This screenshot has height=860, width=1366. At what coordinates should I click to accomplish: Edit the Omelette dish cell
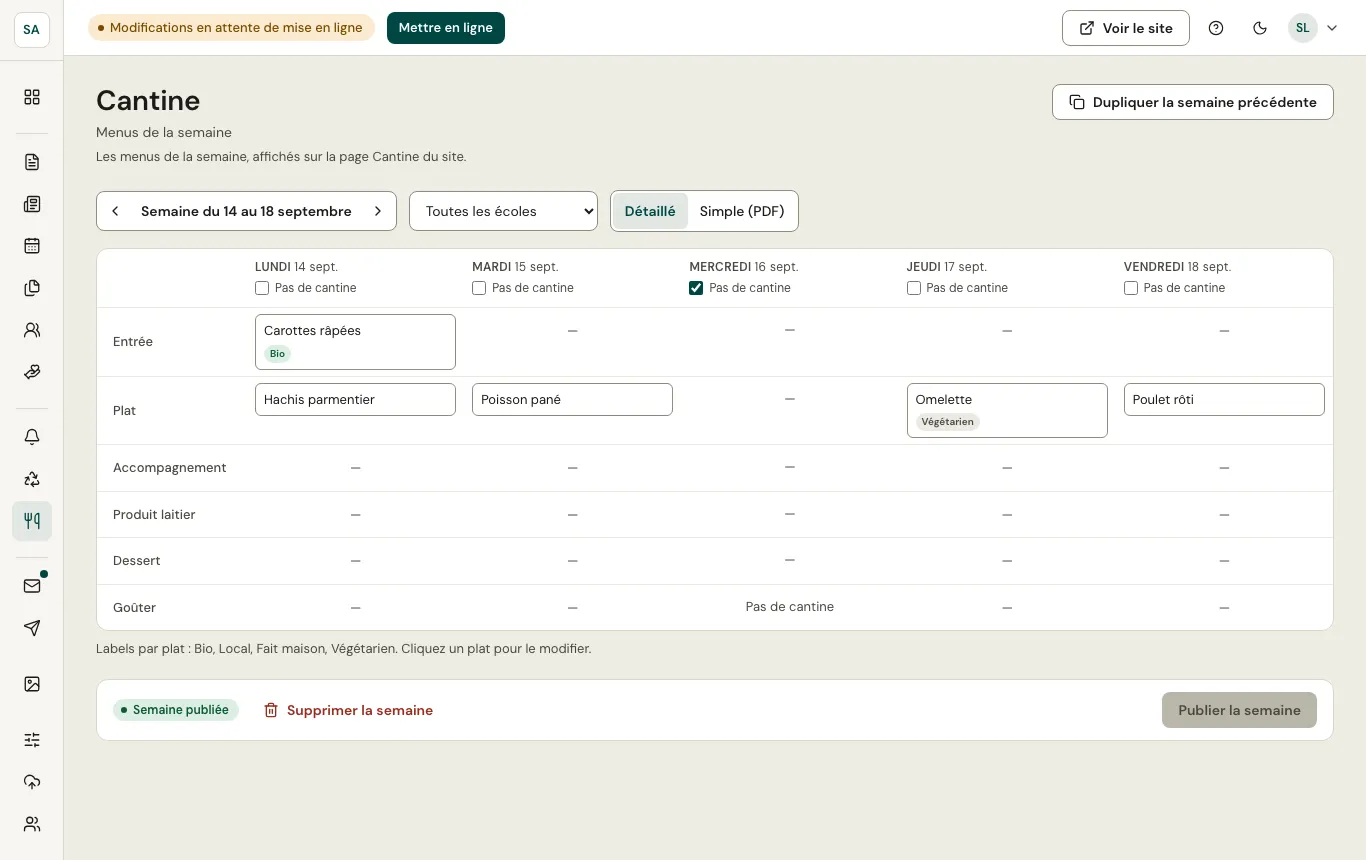coord(1007,410)
